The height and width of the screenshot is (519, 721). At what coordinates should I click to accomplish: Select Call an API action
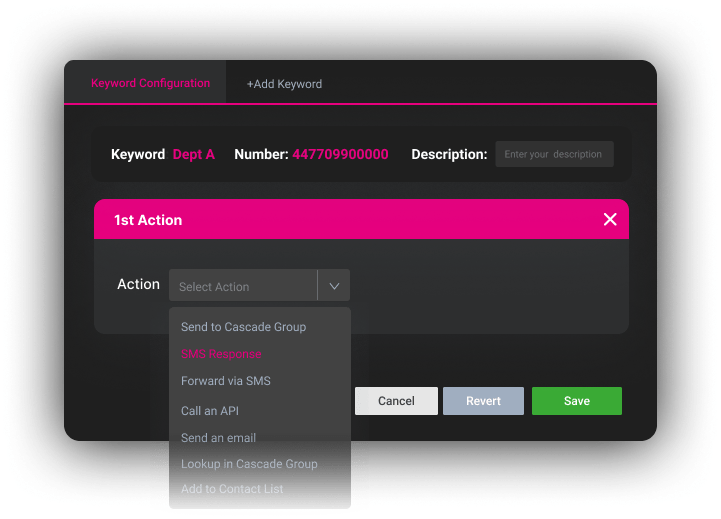tap(209, 411)
